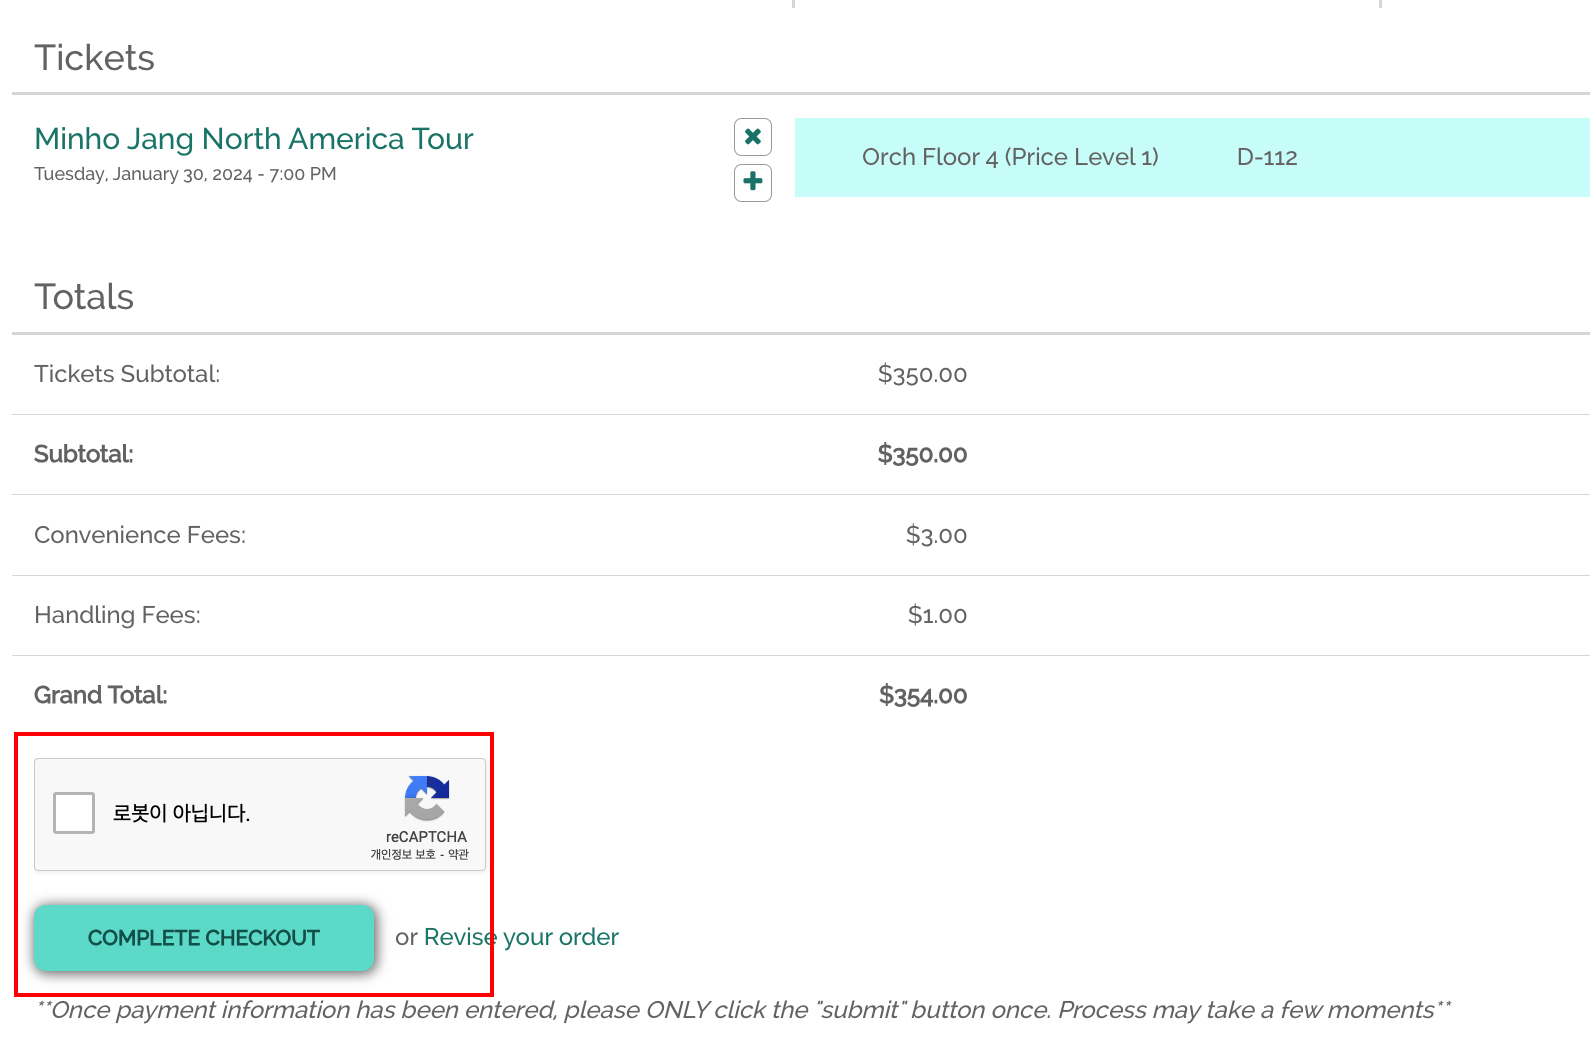Open the Minho Jang North America Tour link
Viewport: 1590px width, 1060px height.
click(253, 139)
